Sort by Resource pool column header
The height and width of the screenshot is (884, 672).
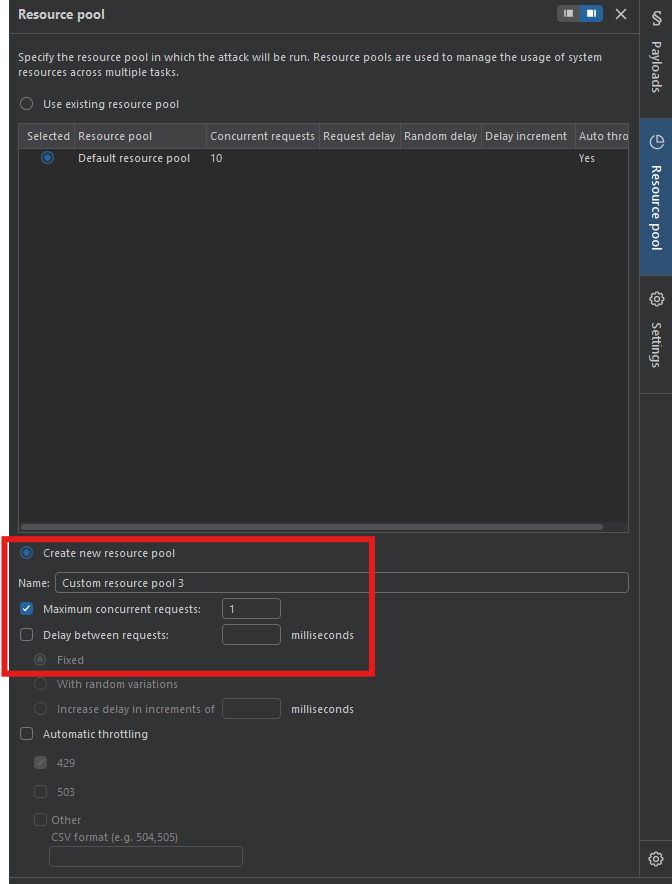pos(140,136)
